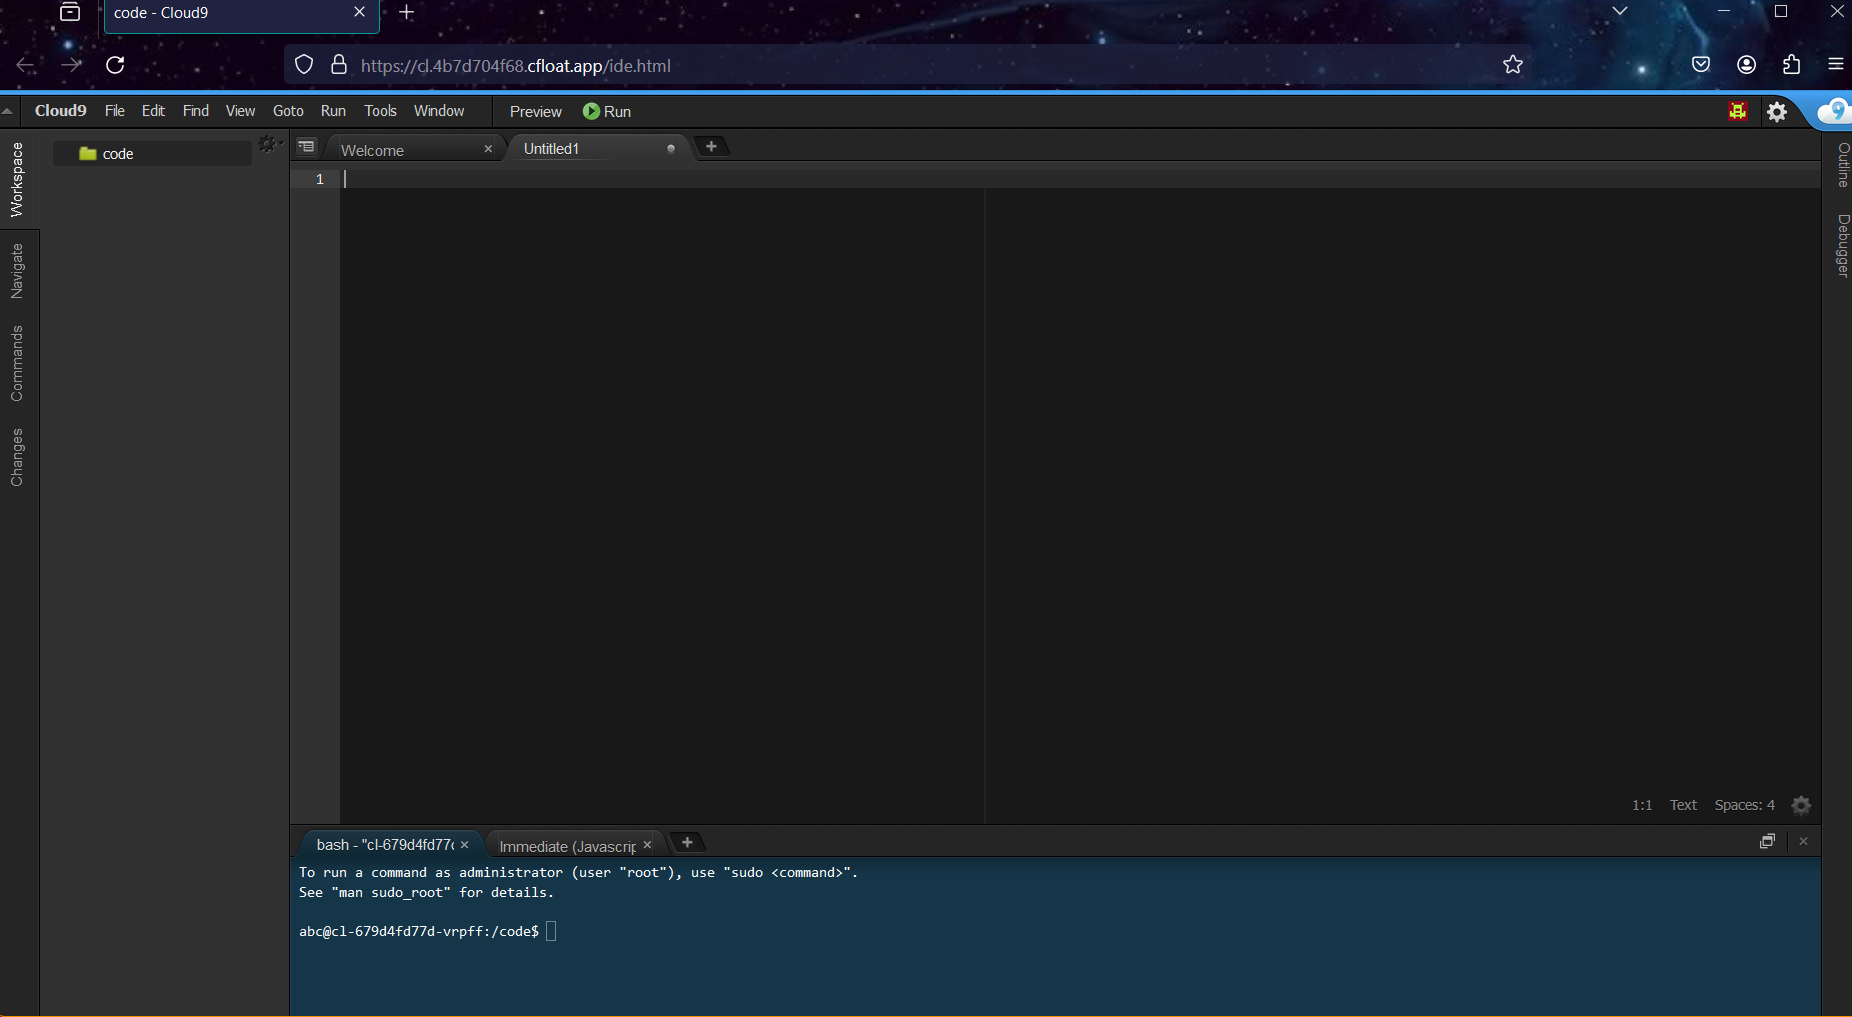Open the recent browsing tab-history icon
This screenshot has width=1852, height=1017.
70,12
